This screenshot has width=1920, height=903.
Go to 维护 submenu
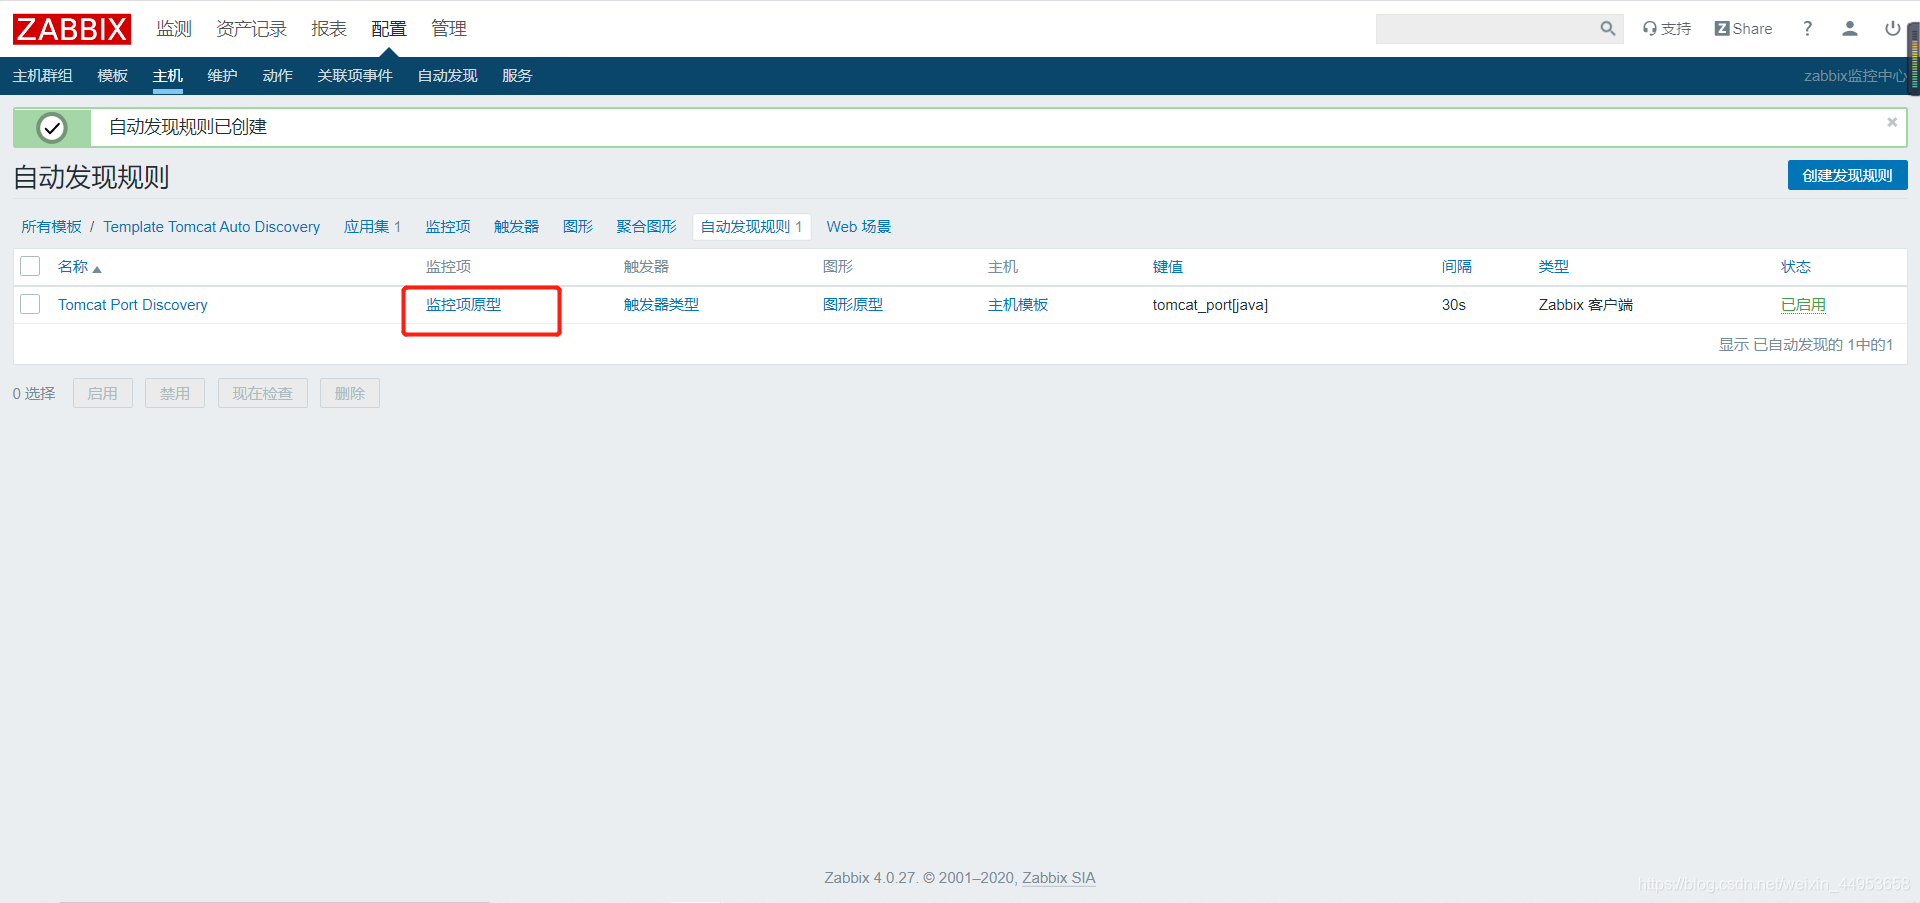coord(223,76)
